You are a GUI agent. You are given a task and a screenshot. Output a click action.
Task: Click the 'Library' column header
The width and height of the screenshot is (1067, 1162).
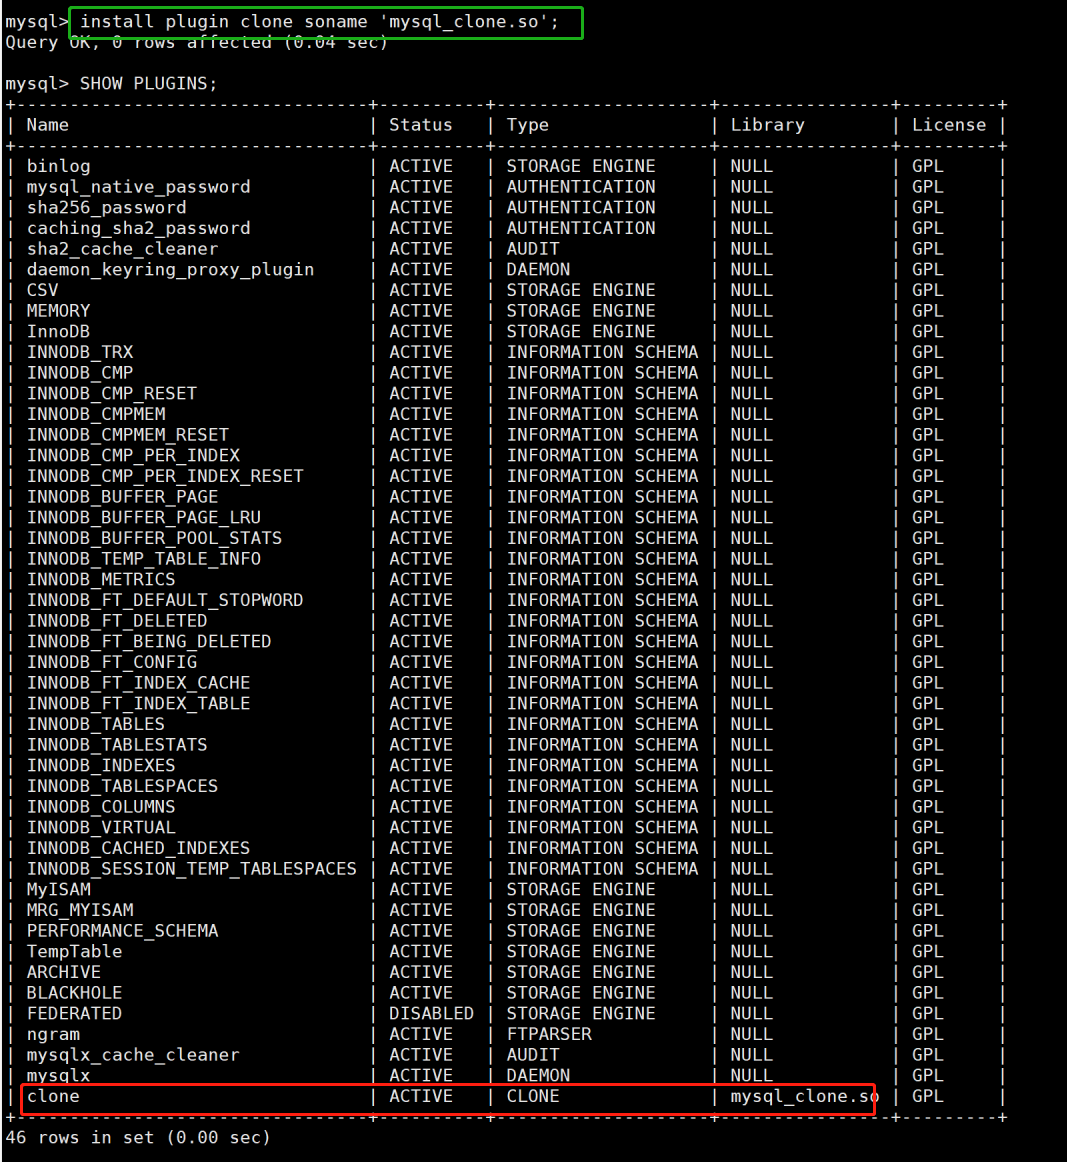coord(768,124)
